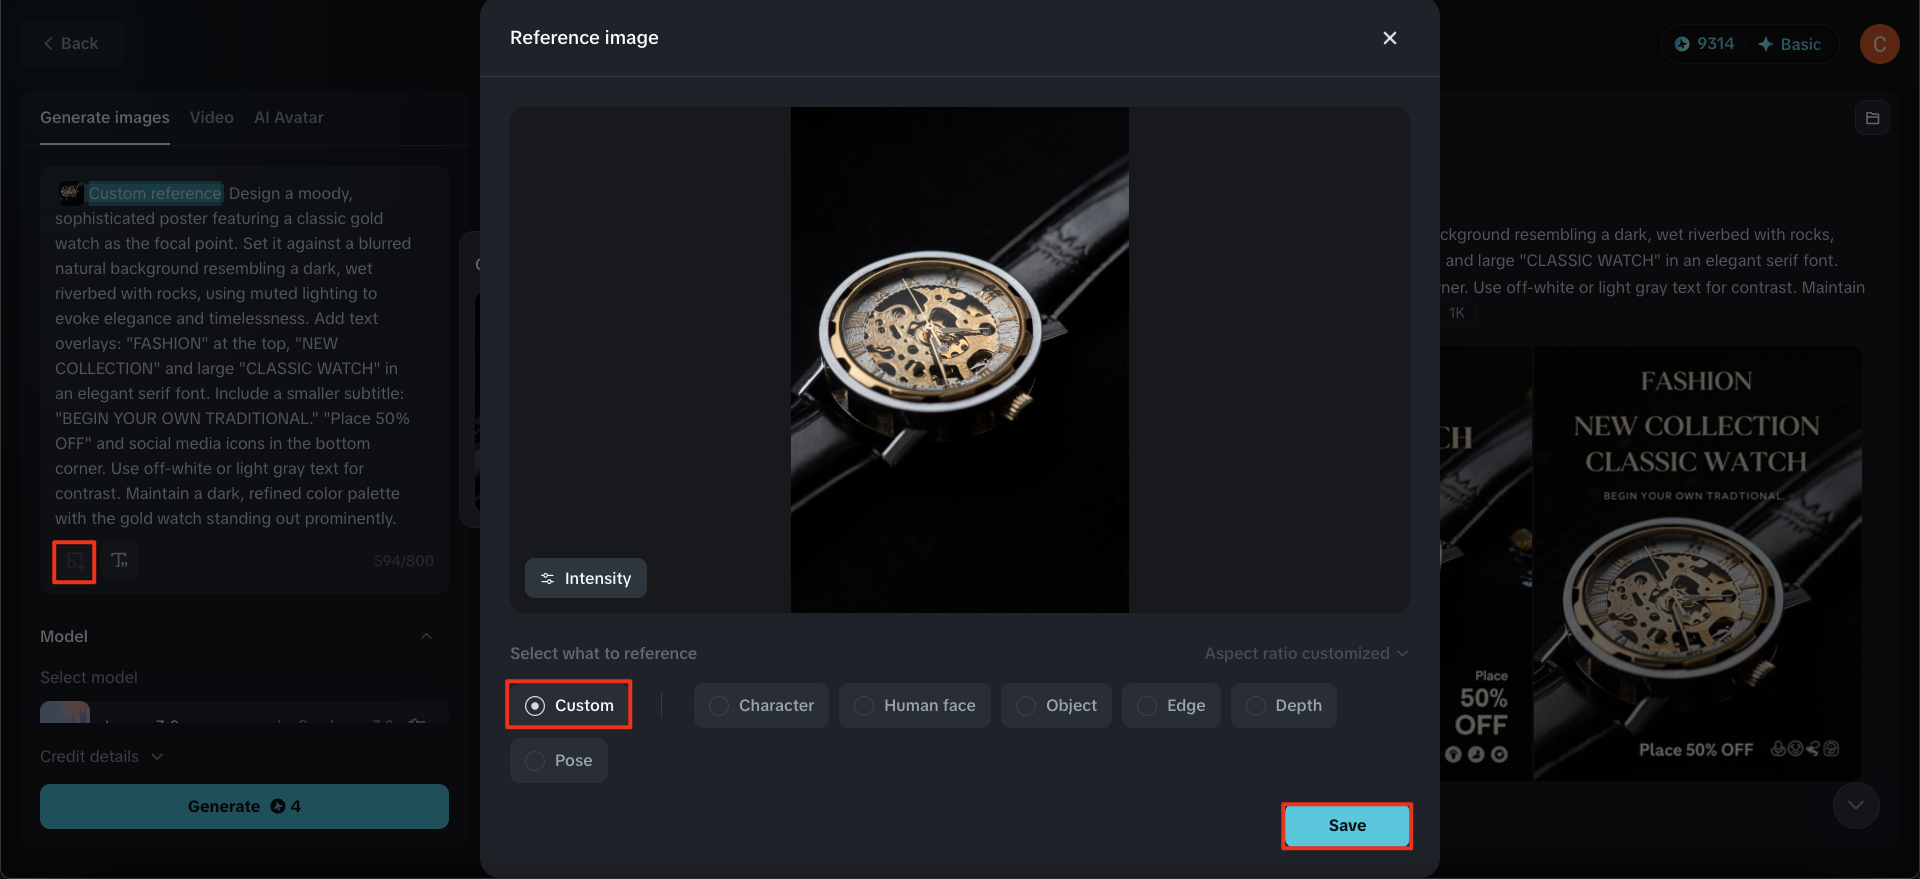Expand Credit details

101,756
